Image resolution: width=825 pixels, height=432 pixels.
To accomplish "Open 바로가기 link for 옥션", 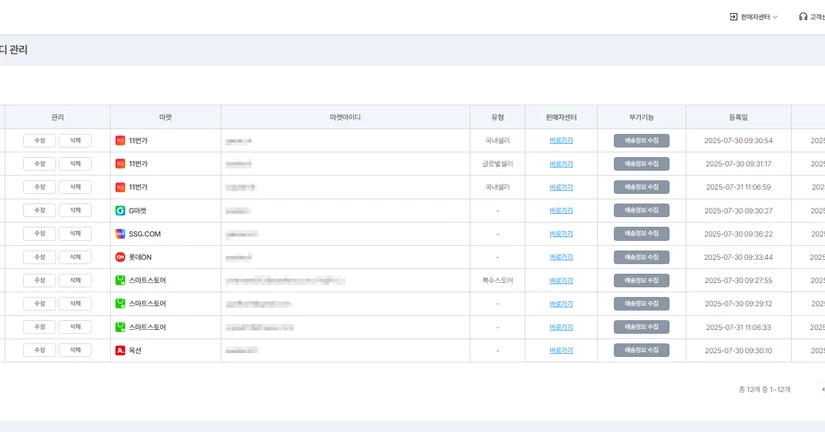I will click(x=561, y=350).
